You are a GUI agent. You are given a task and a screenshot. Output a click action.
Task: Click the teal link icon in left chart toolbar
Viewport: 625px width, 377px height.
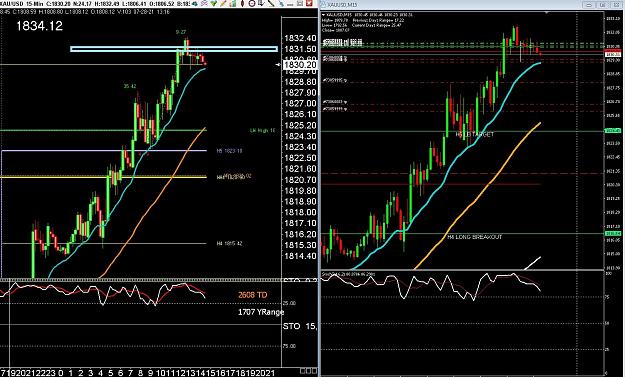point(195,4)
